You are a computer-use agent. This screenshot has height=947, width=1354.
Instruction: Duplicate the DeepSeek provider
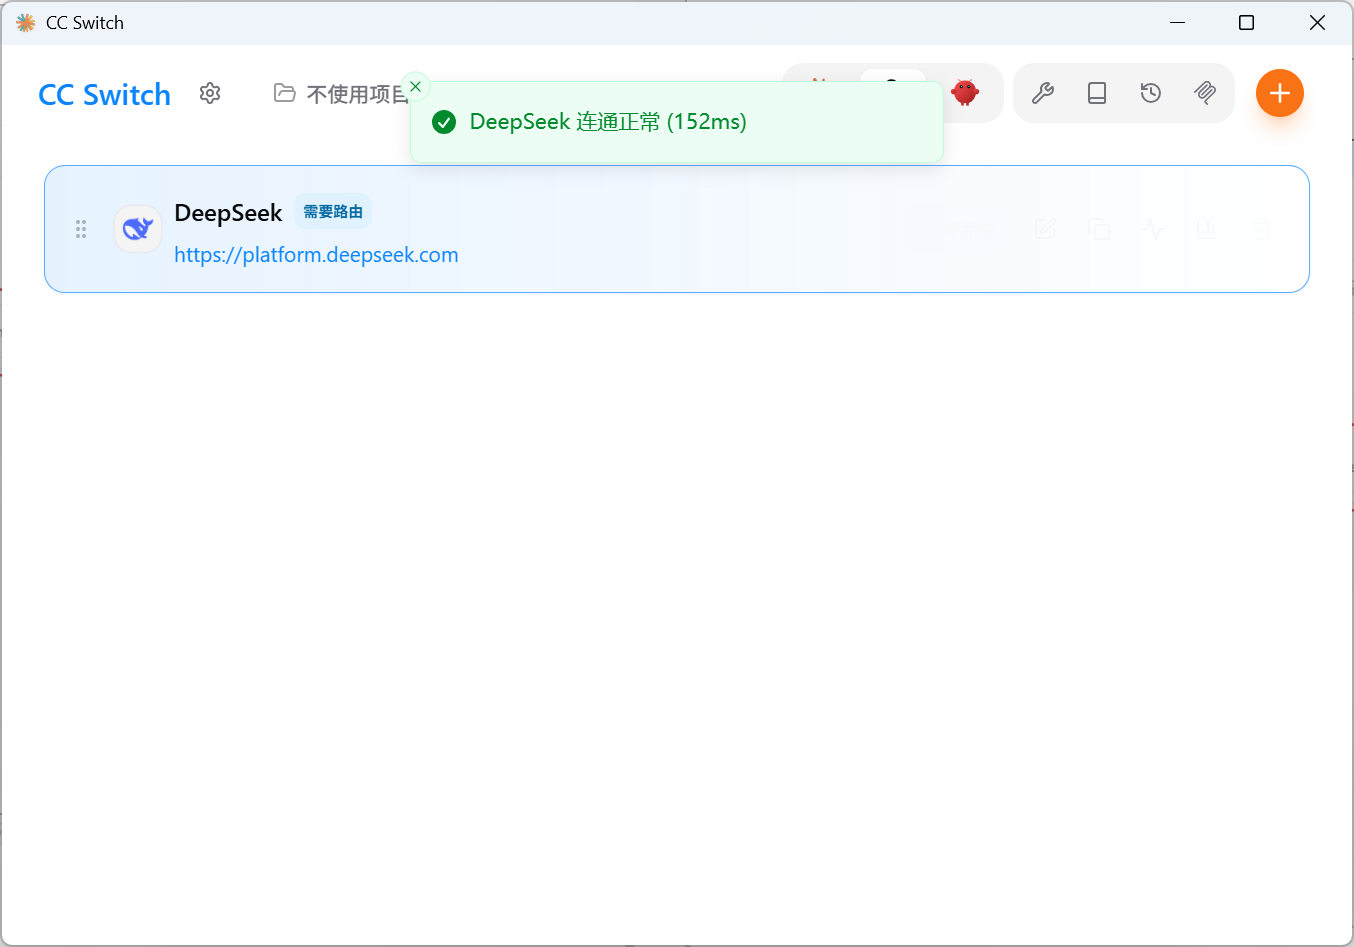point(1099,230)
